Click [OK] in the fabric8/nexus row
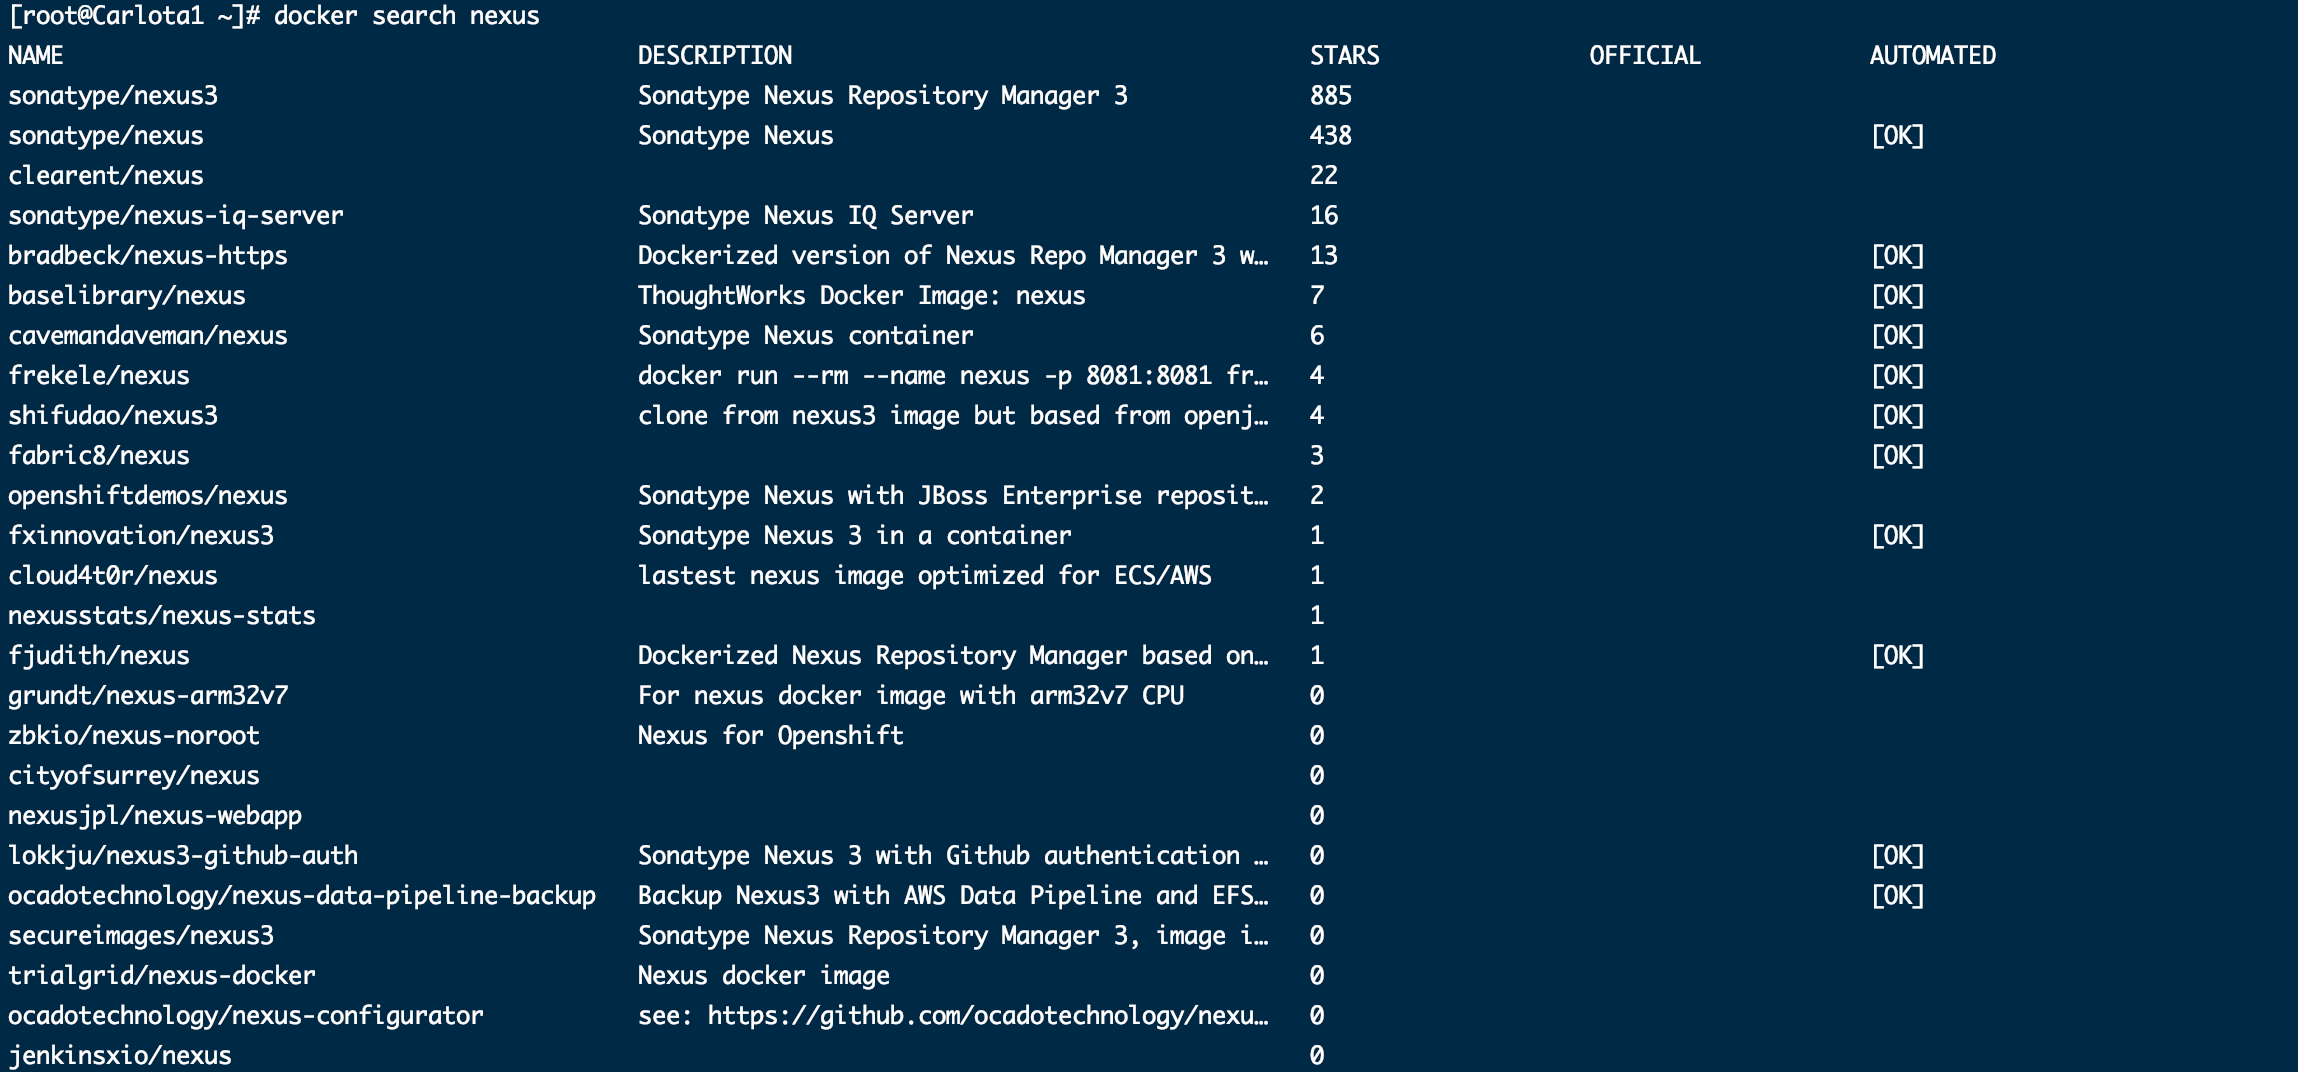The width and height of the screenshot is (2298, 1072). (x=1897, y=456)
